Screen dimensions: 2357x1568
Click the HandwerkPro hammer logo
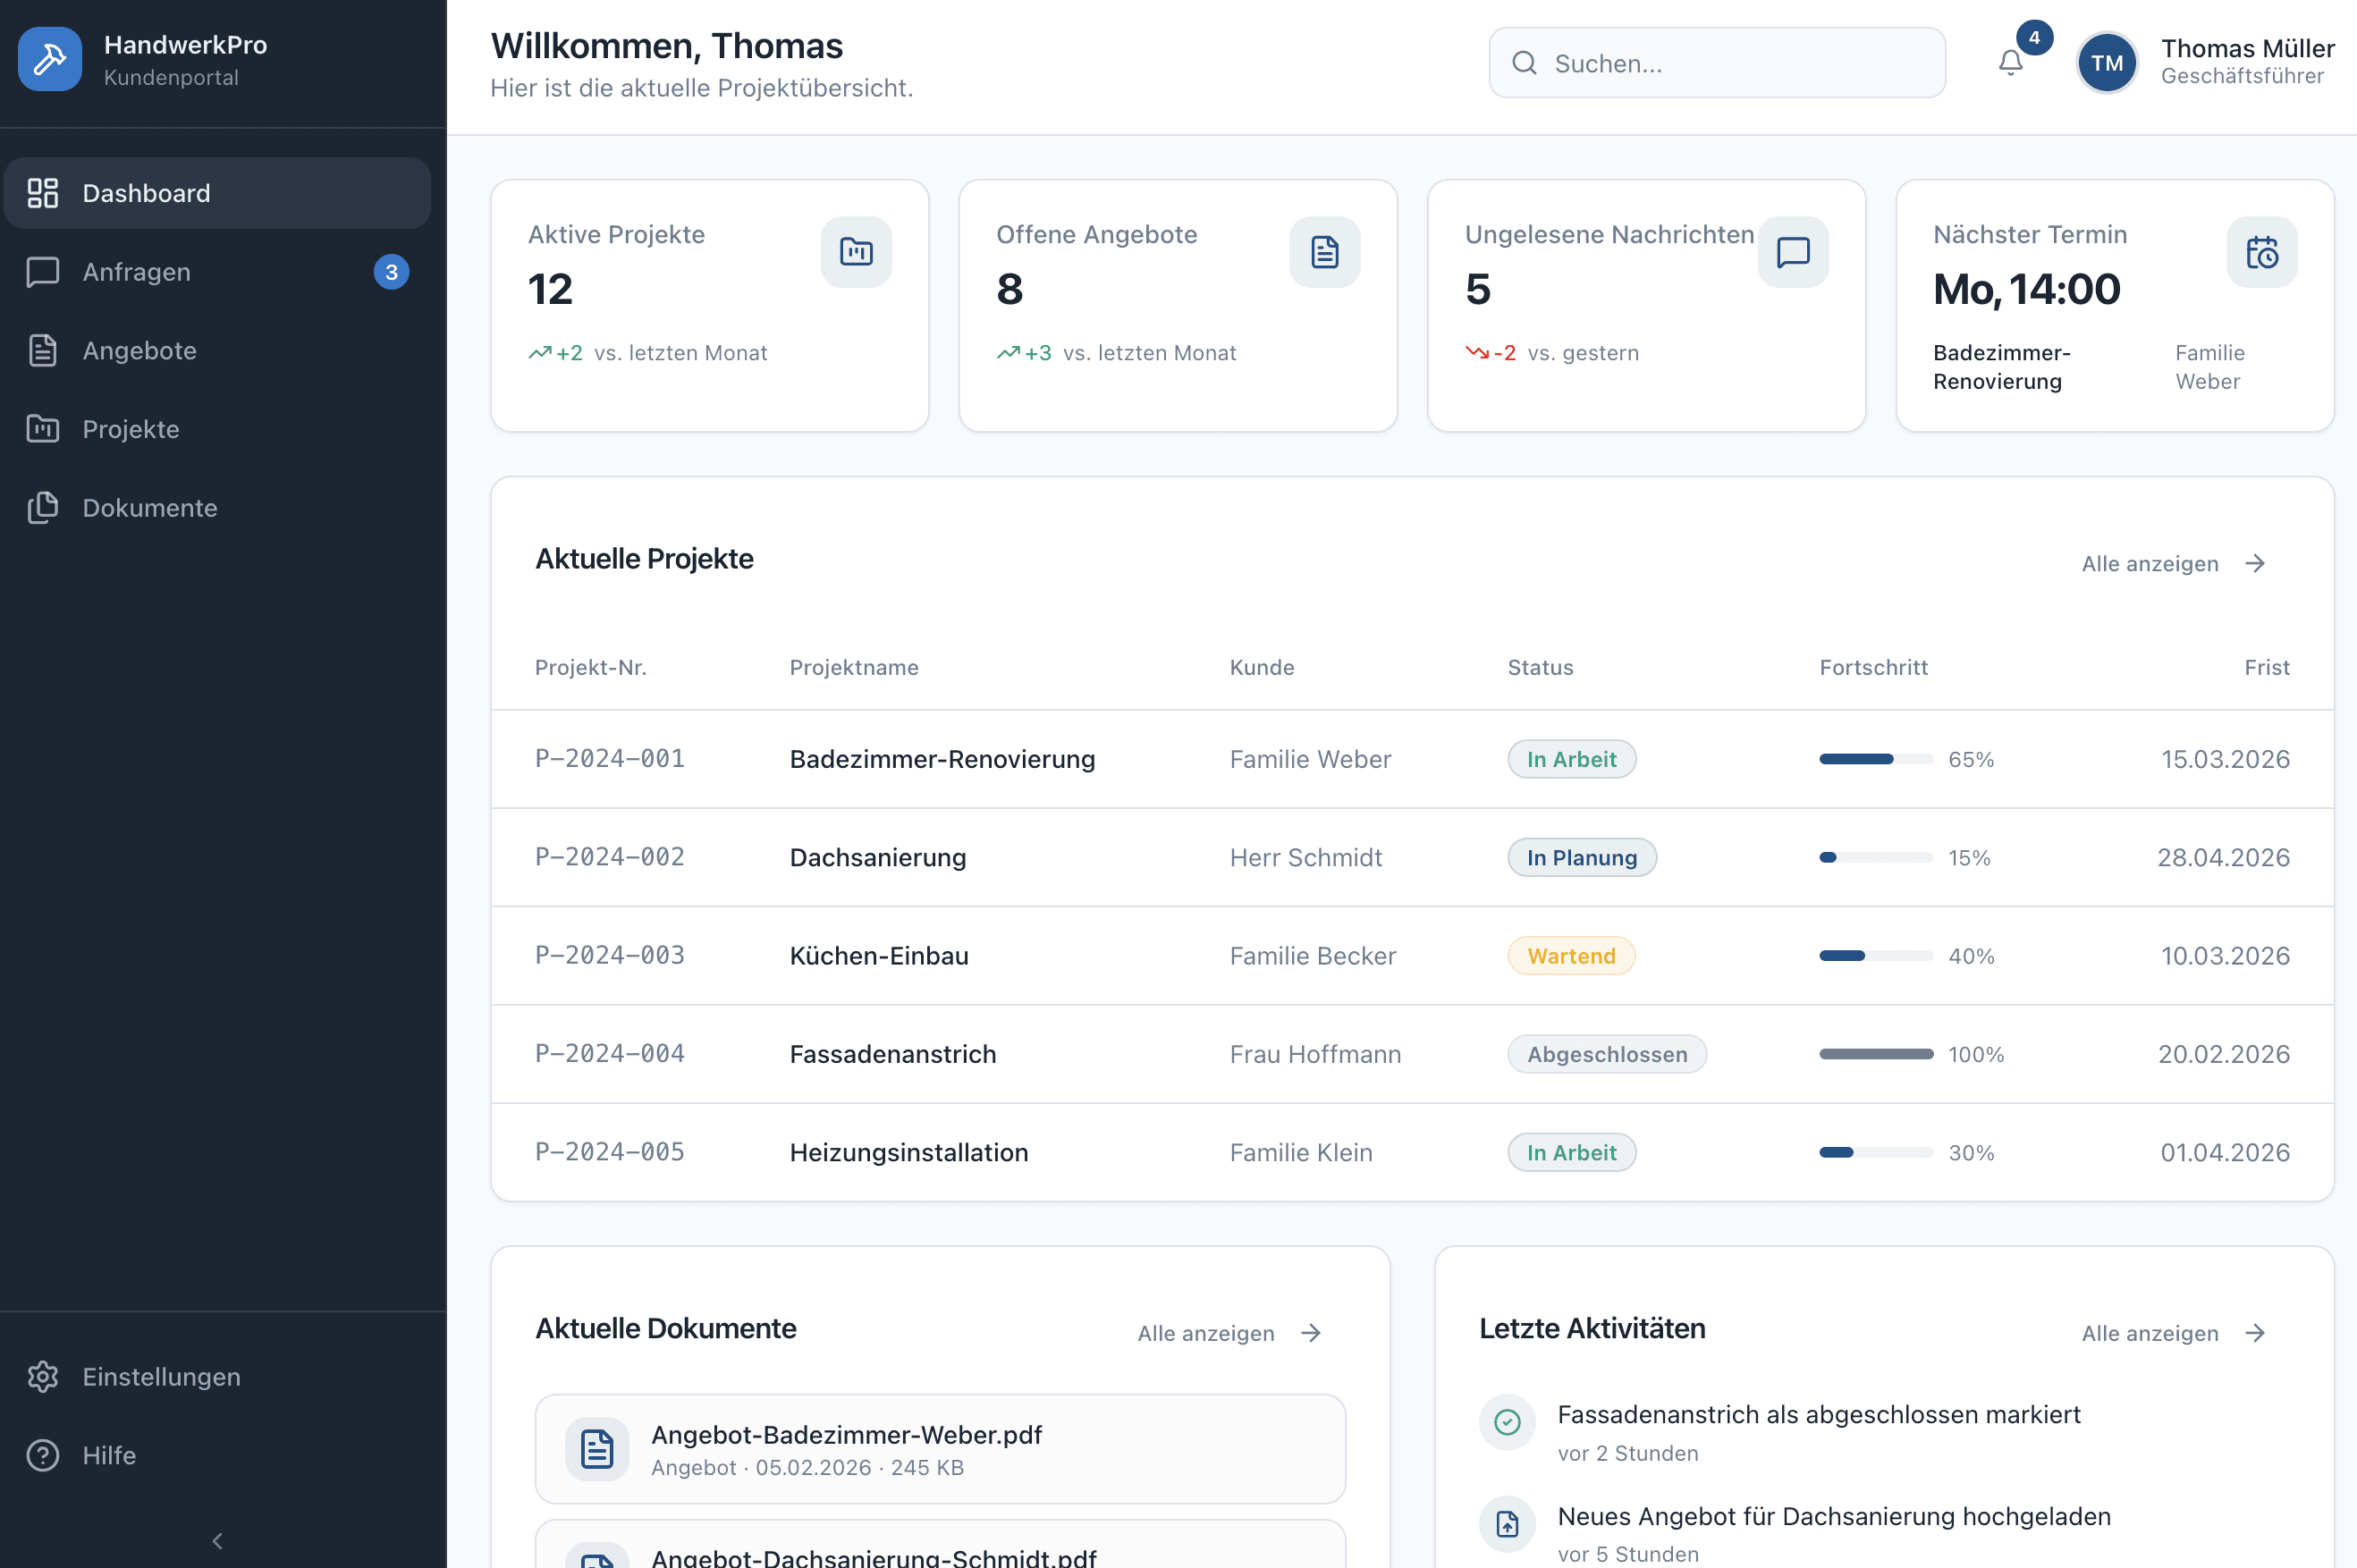click(x=50, y=59)
